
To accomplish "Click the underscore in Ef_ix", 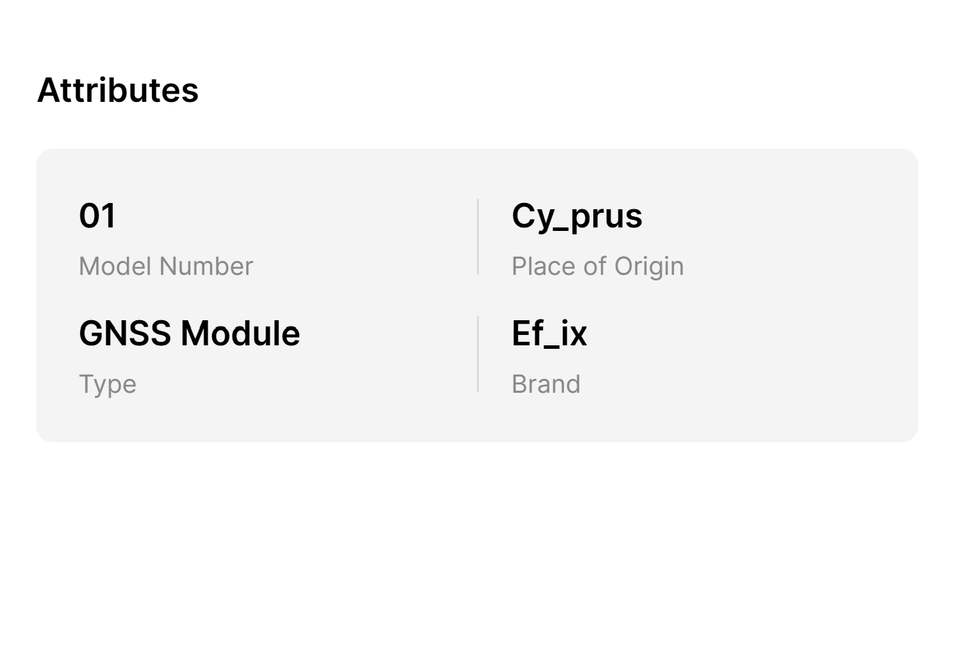I will click(x=551, y=347).
